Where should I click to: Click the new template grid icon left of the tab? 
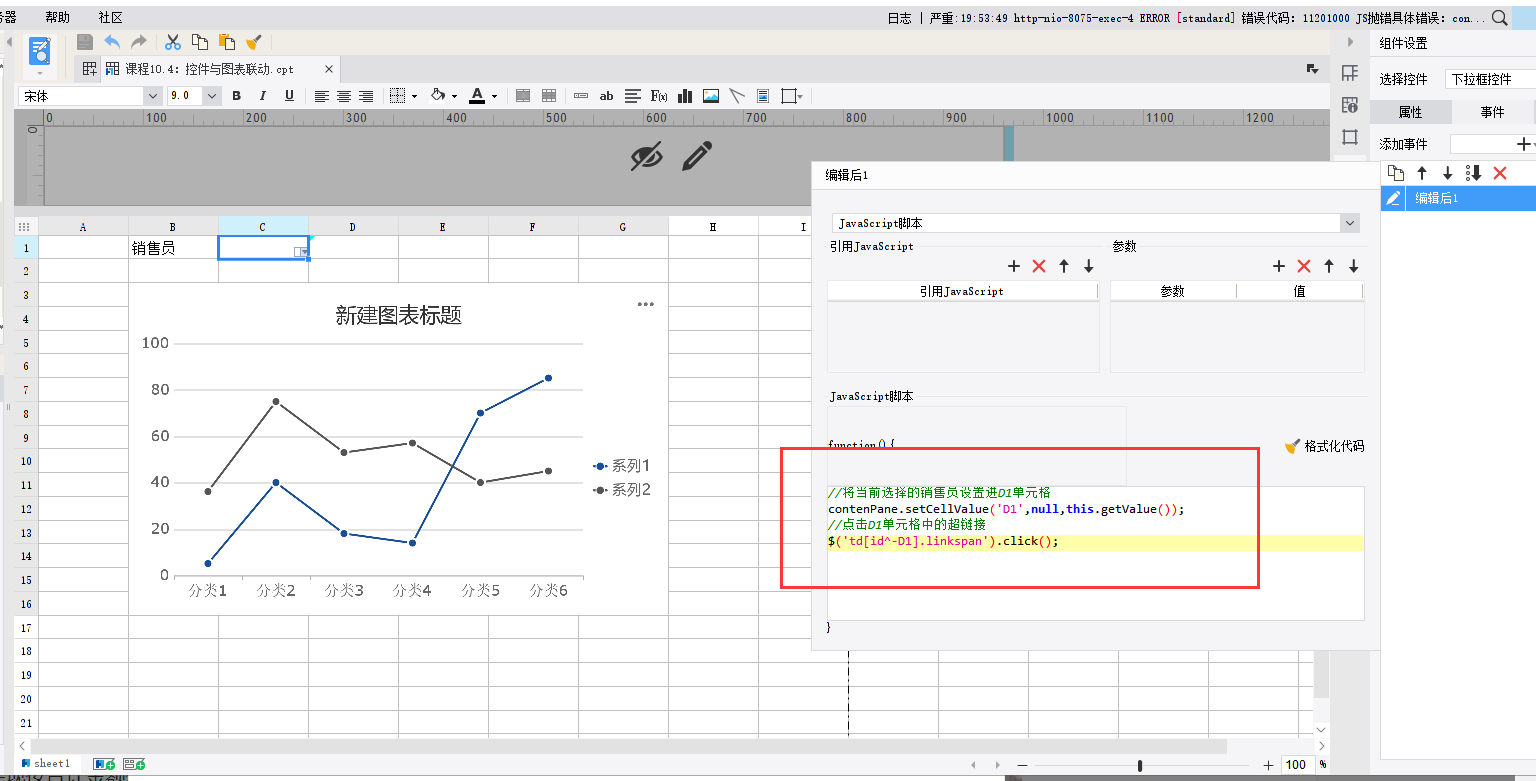coord(90,69)
